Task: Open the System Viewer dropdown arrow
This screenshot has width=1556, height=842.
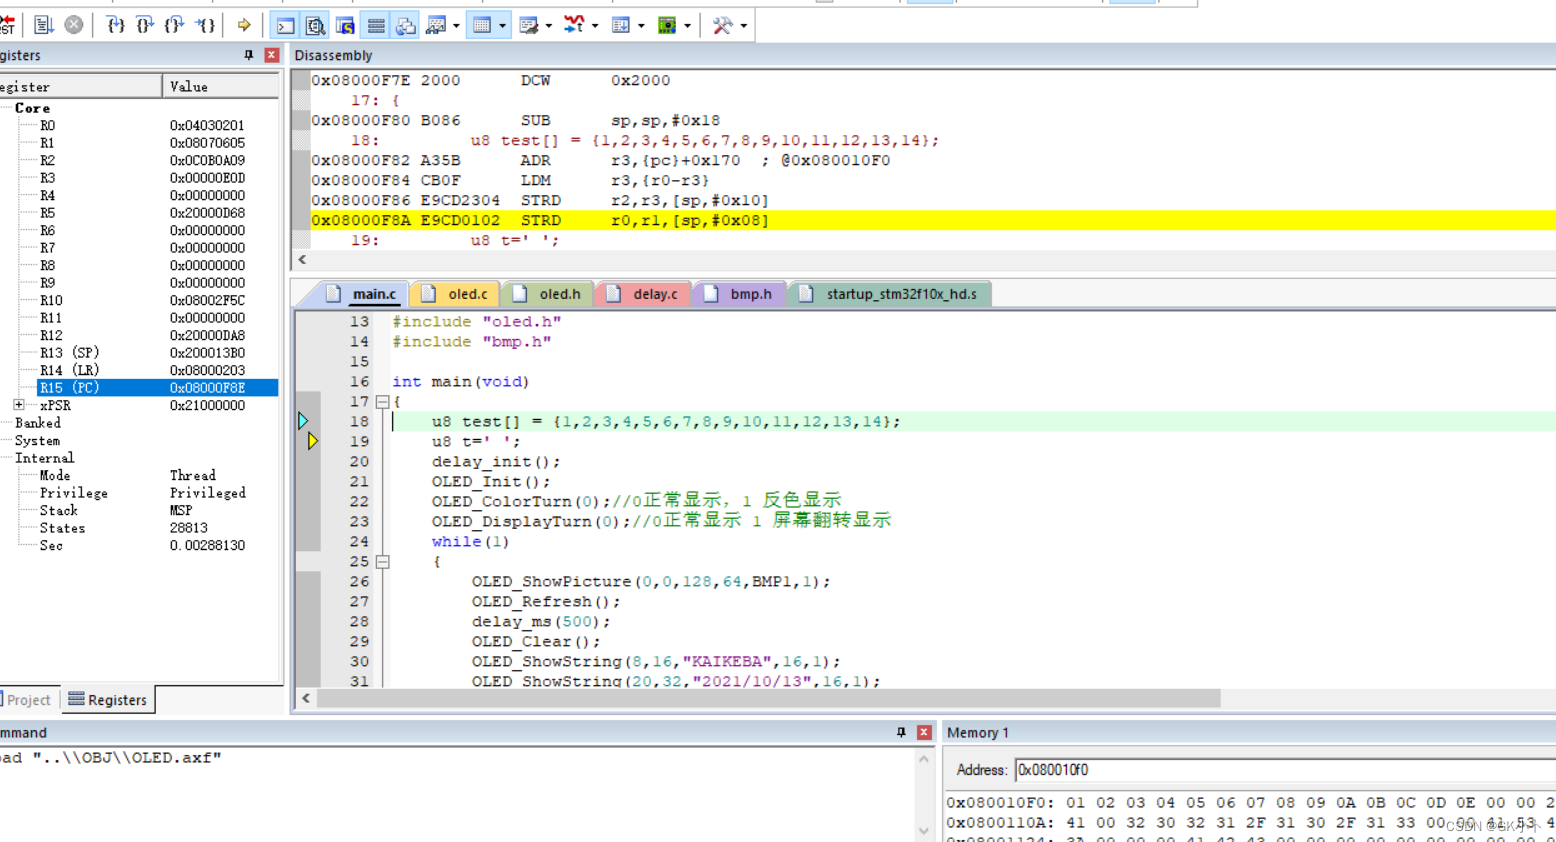Action: click(x=687, y=25)
